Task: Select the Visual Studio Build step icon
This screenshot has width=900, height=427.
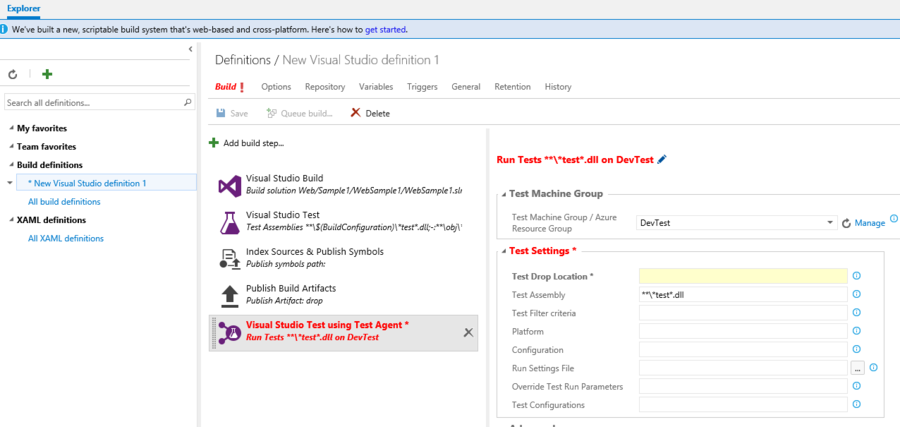Action: point(230,186)
